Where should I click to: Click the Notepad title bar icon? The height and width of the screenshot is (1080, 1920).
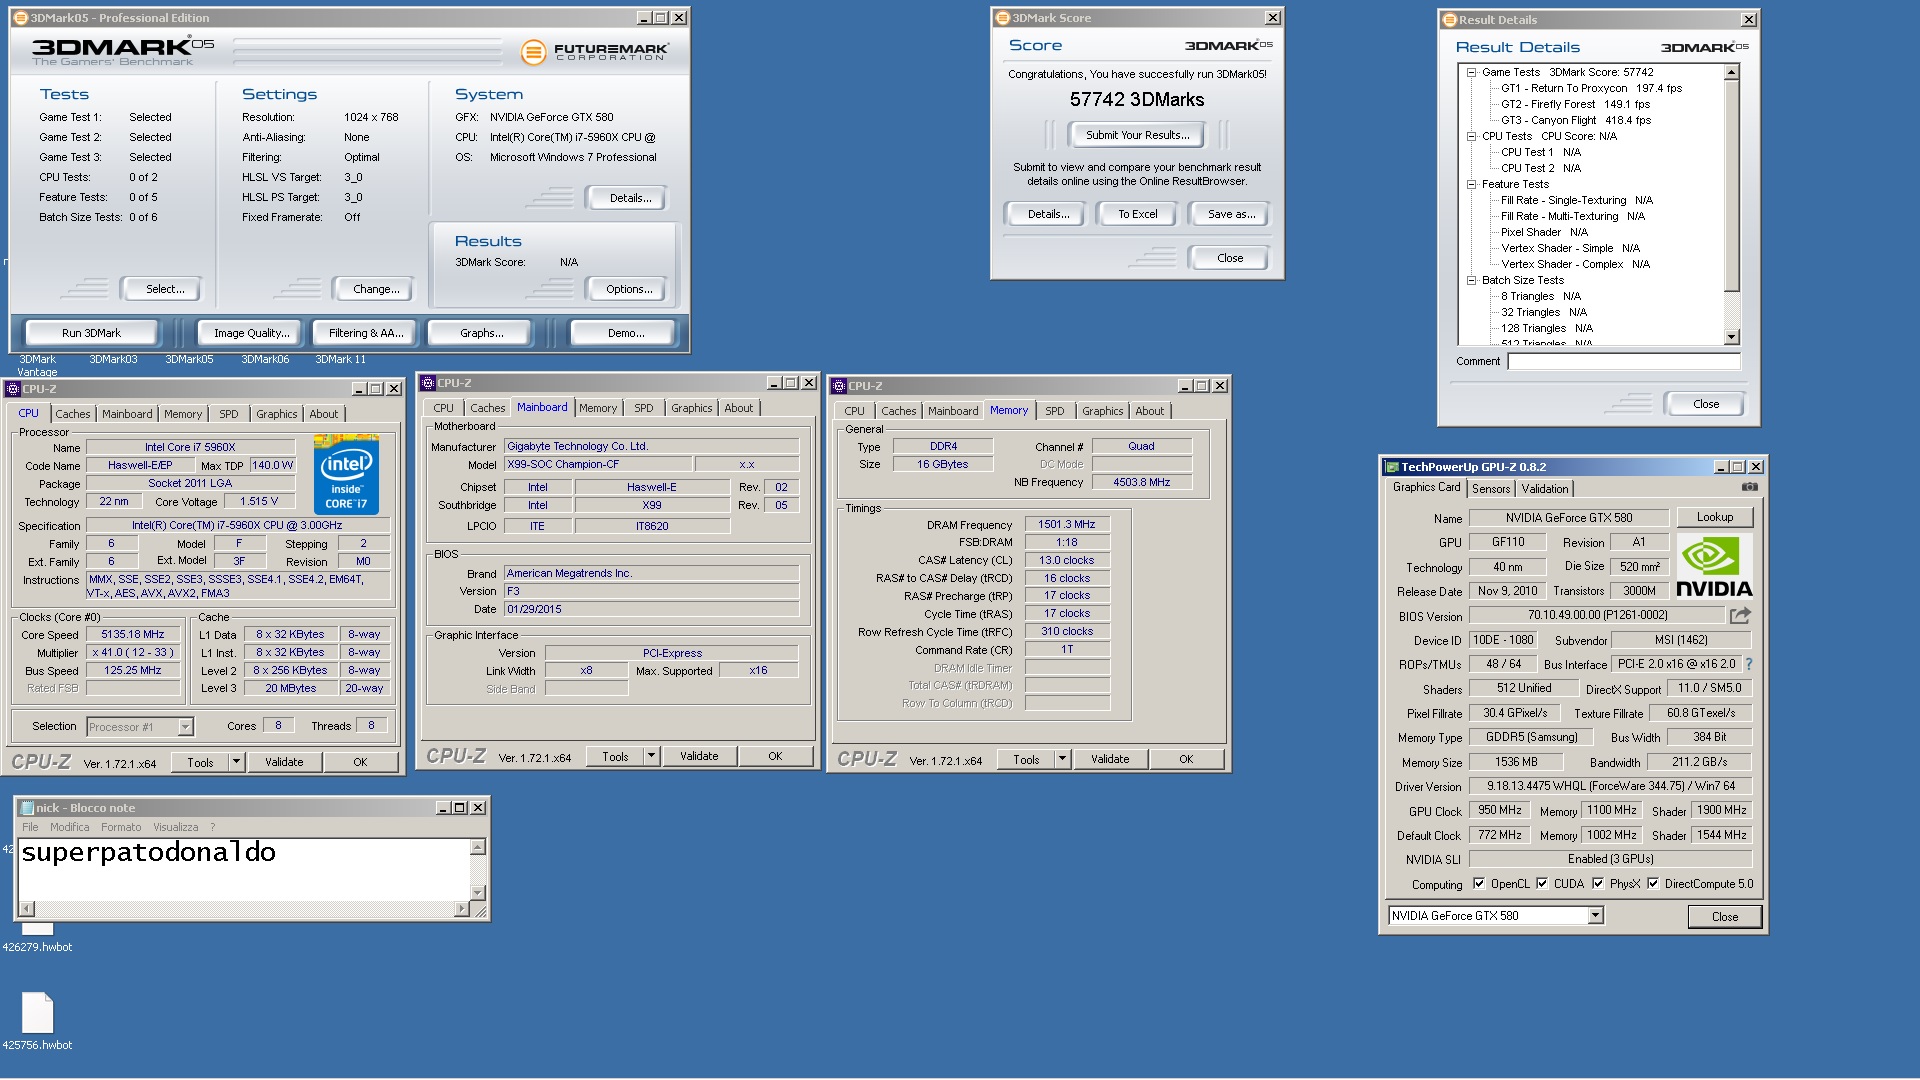27,808
